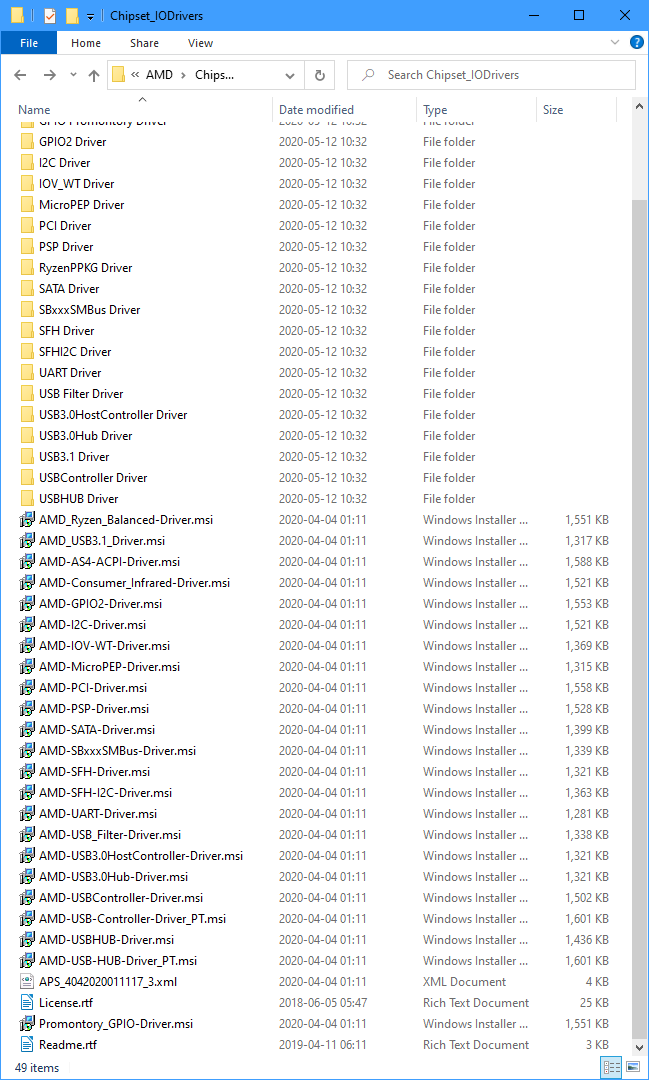Select AMD-SATA-Driver.msi installer icon
The width and height of the screenshot is (649, 1080).
point(27,730)
